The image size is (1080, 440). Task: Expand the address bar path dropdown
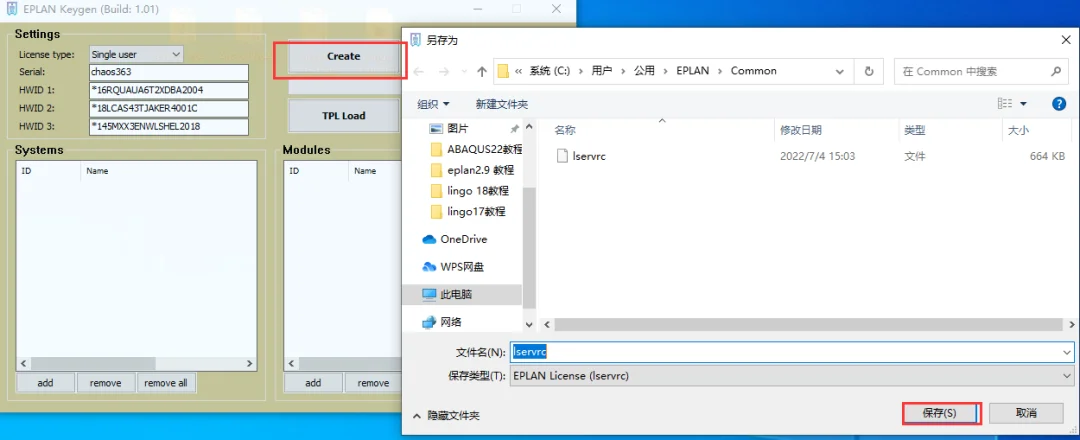pyautogui.click(x=840, y=71)
